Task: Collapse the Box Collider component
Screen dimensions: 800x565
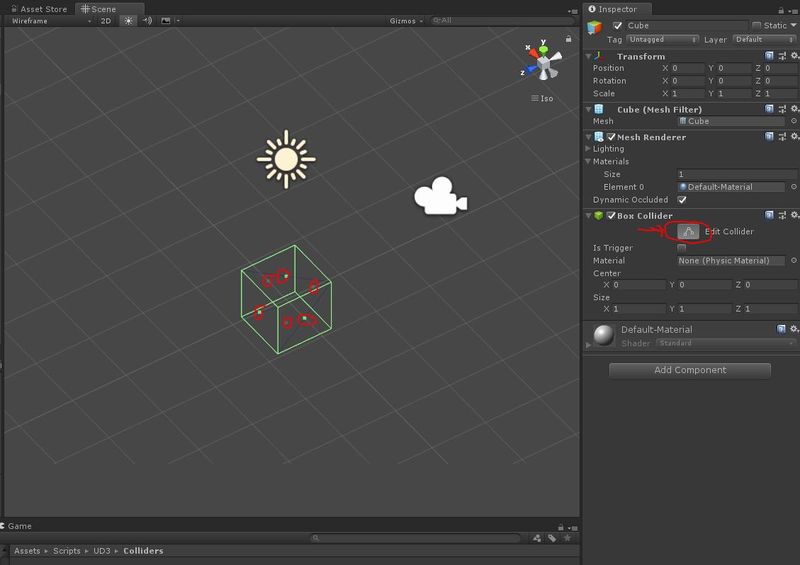Action: pyautogui.click(x=588, y=215)
